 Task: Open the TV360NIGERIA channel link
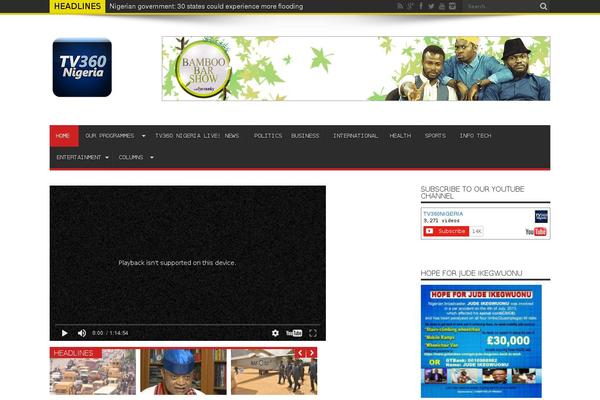pyautogui.click(x=443, y=214)
